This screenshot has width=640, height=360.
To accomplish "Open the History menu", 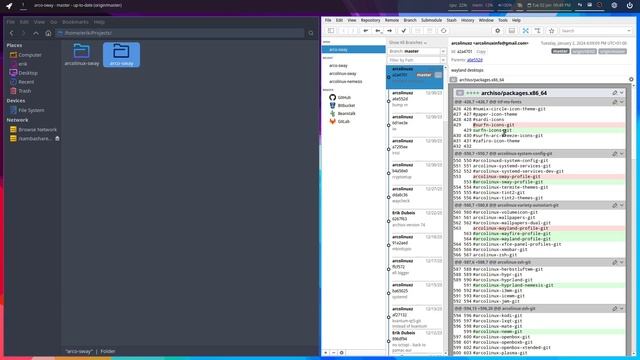I will pyautogui.click(x=468, y=20).
